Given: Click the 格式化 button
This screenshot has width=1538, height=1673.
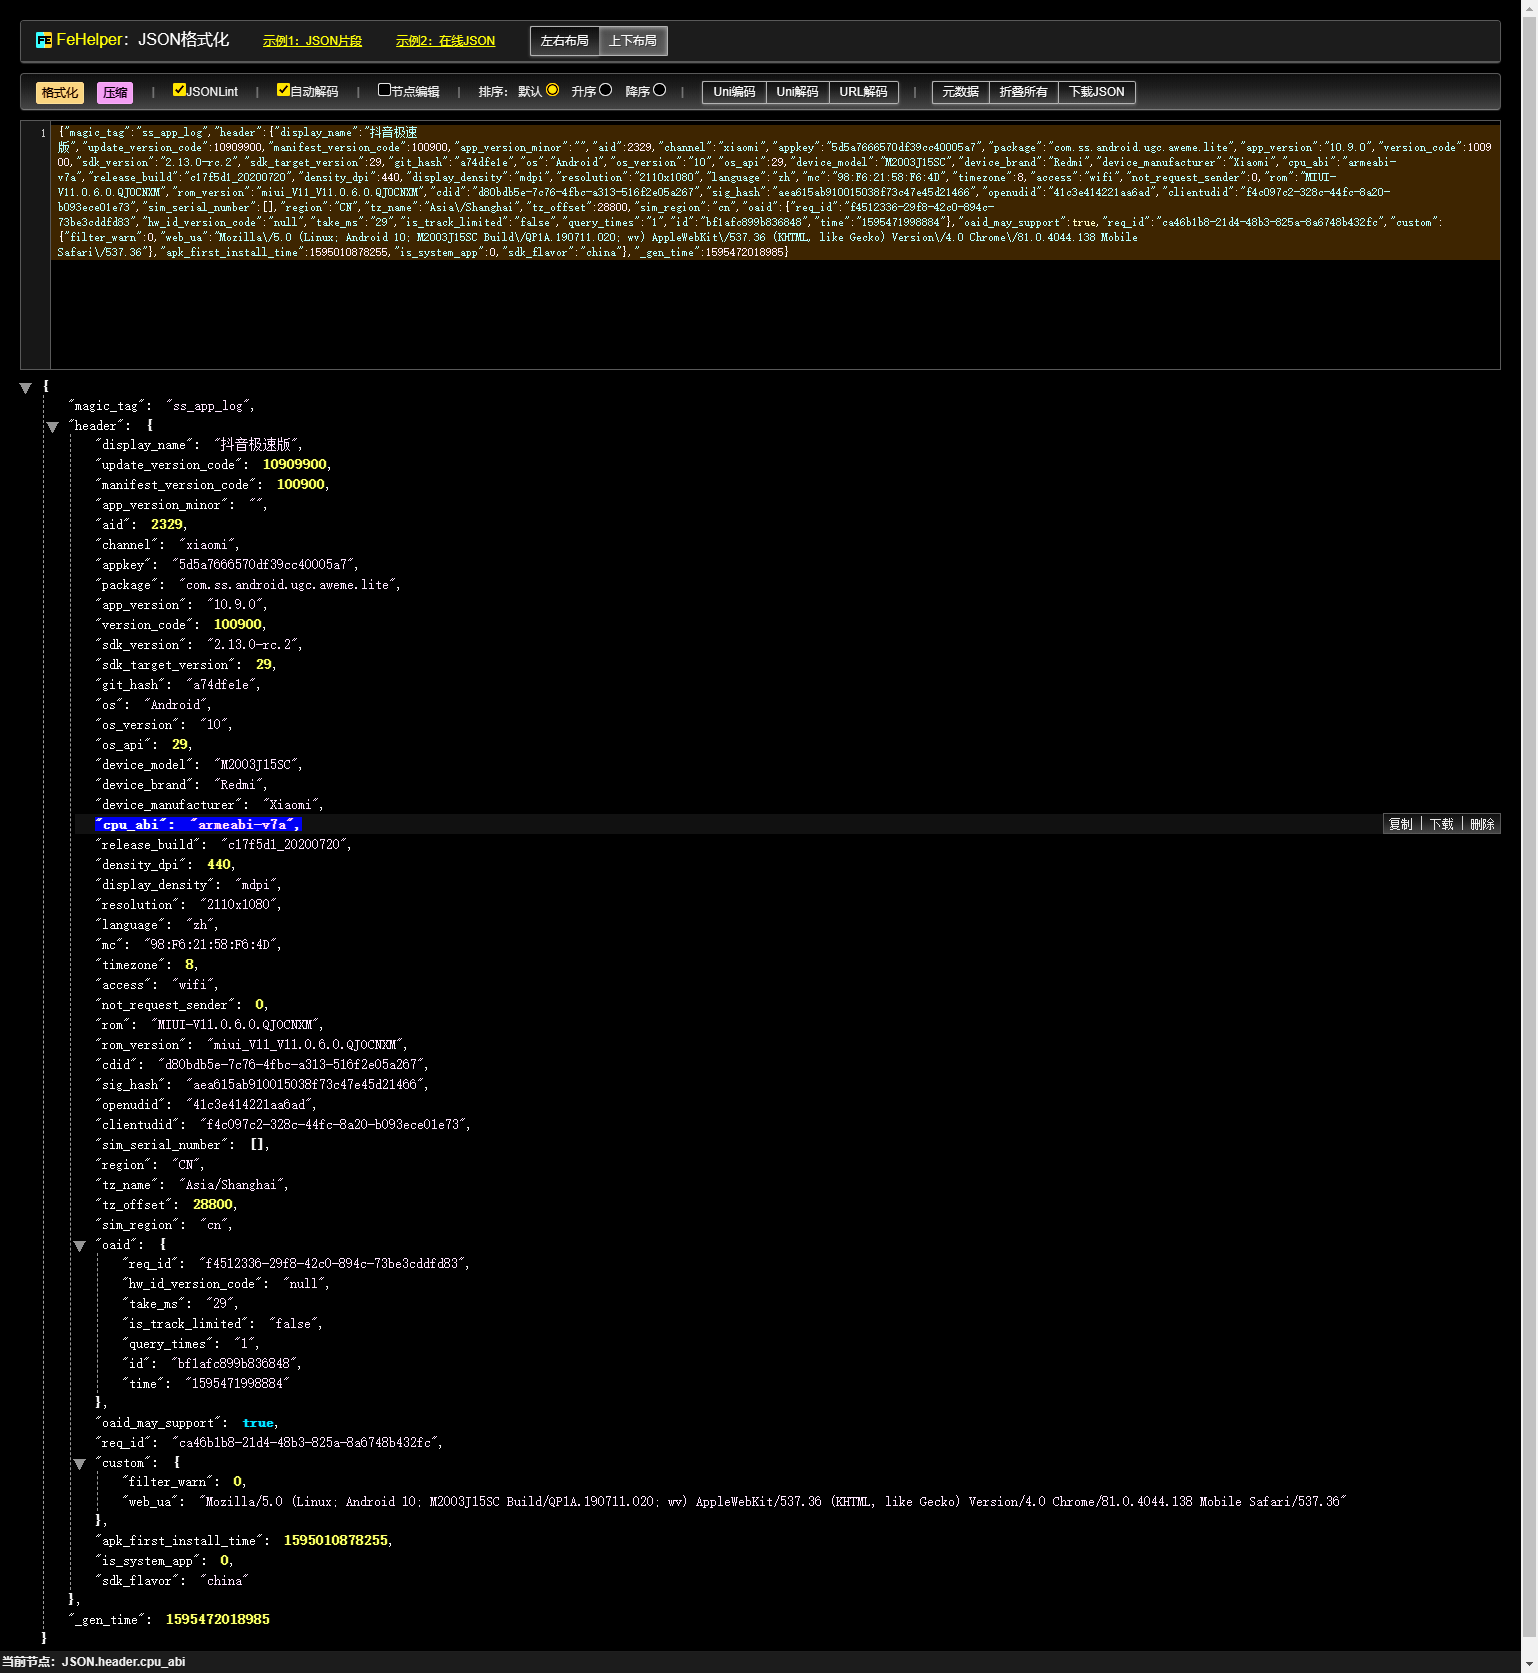Looking at the screenshot, I should click(x=60, y=93).
